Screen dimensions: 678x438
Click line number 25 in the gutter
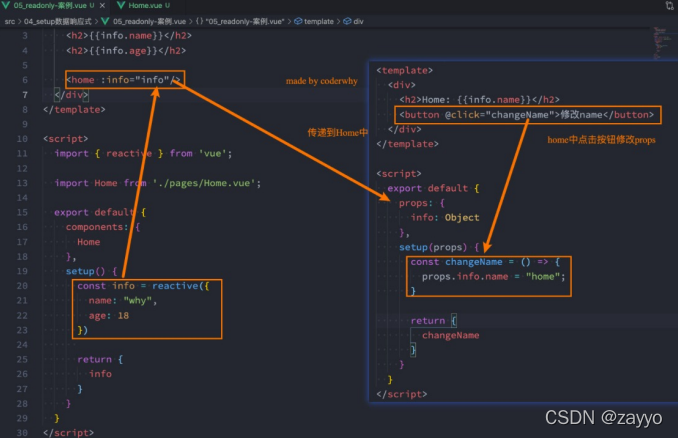tap(22, 359)
